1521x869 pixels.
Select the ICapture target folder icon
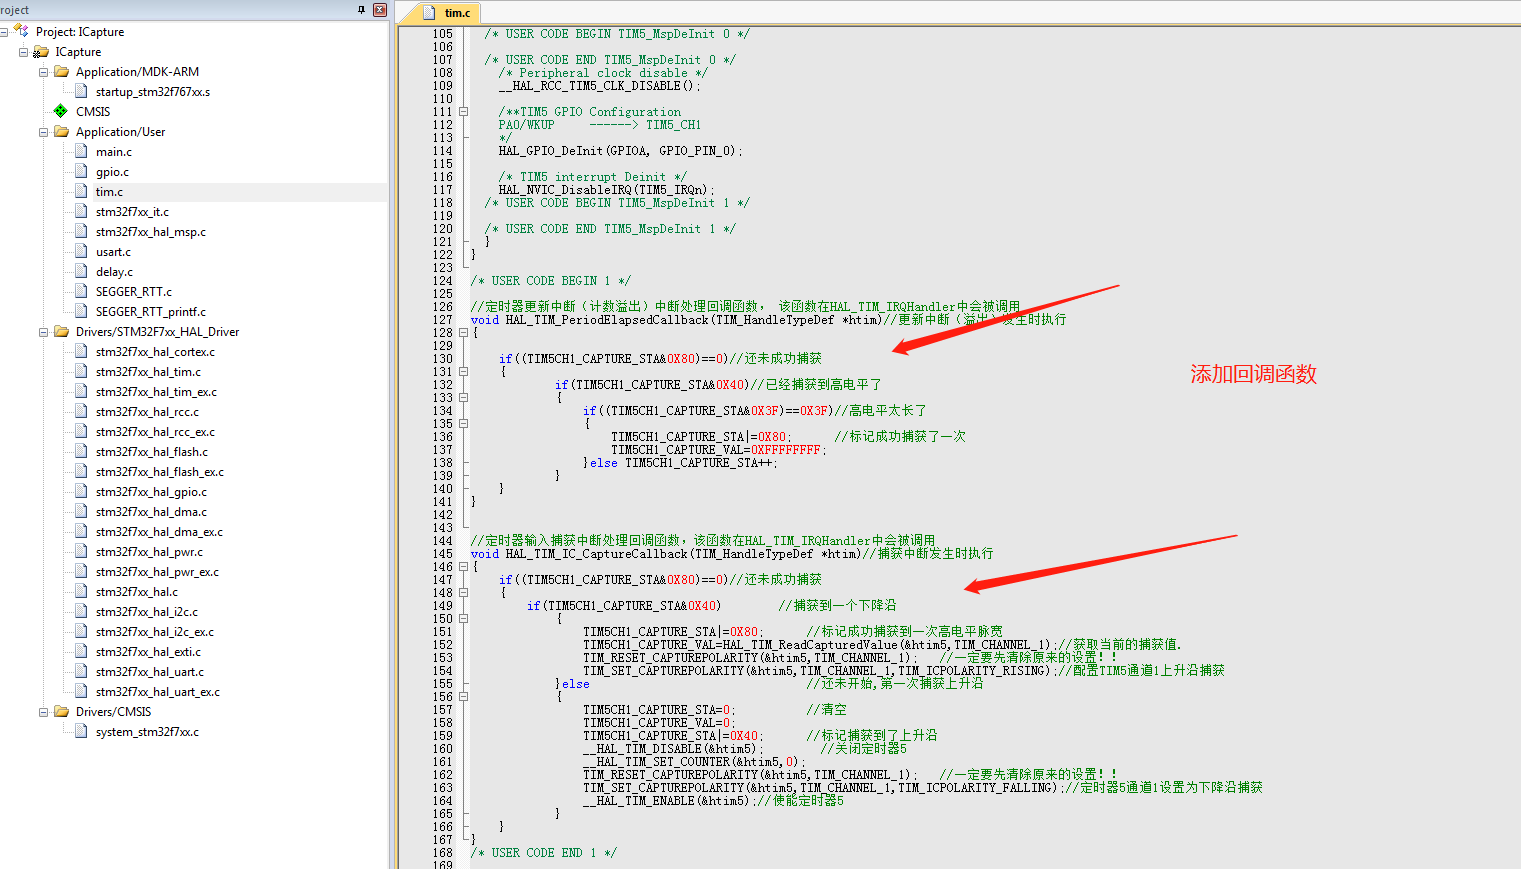[41, 51]
